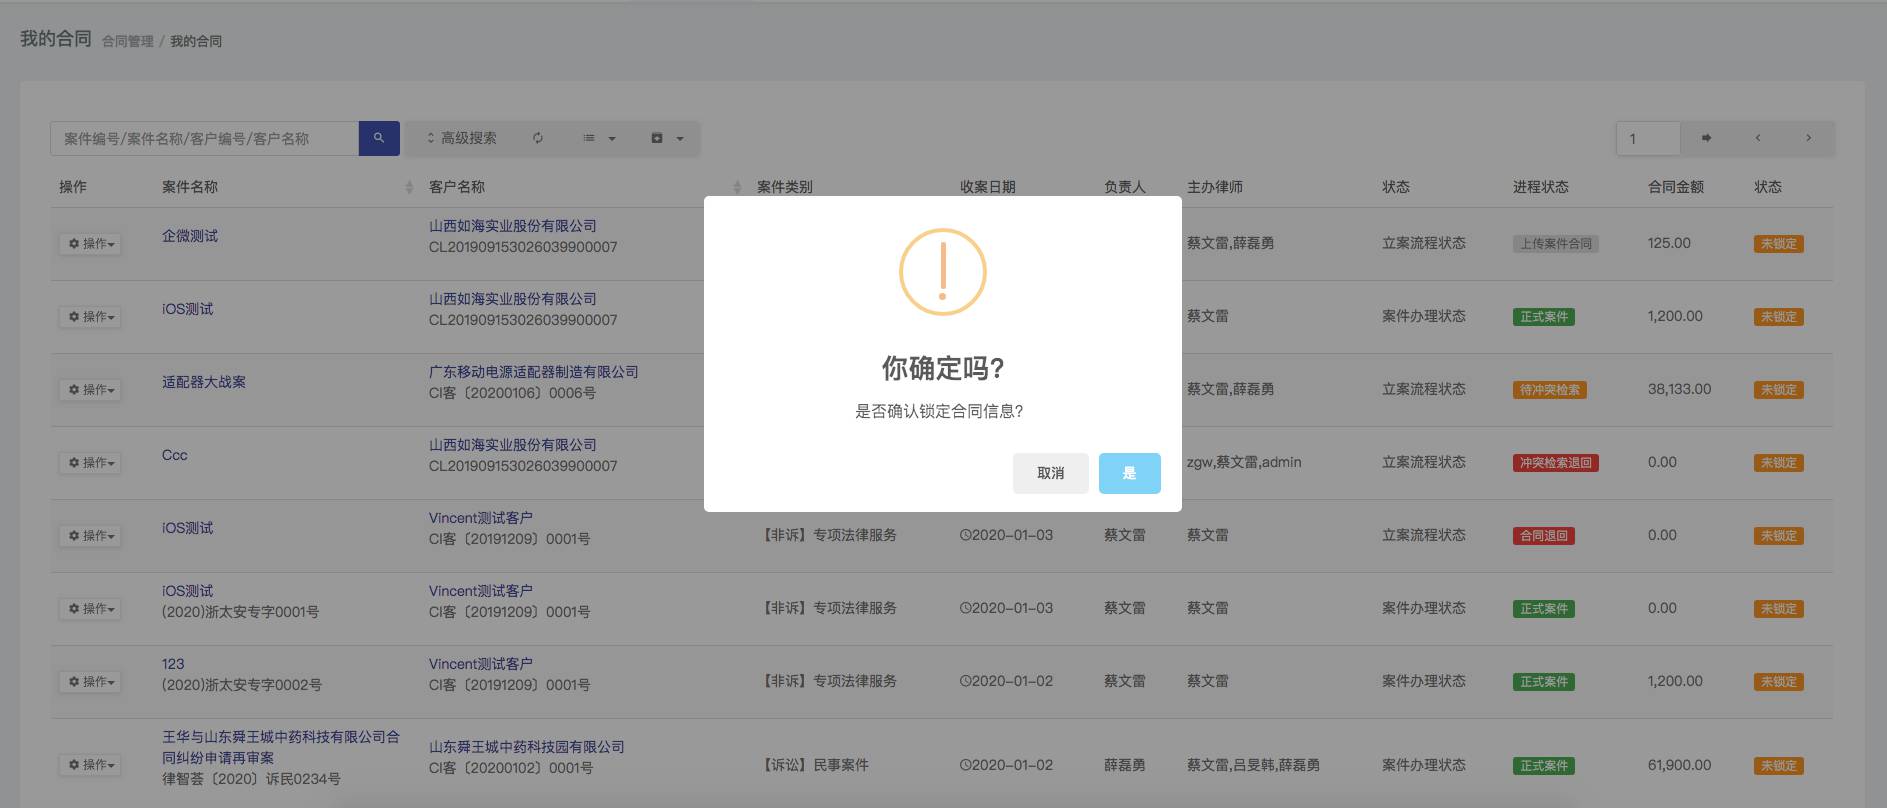Open the Ccc case link
Screen dimensions: 1887x808
[175, 455]
